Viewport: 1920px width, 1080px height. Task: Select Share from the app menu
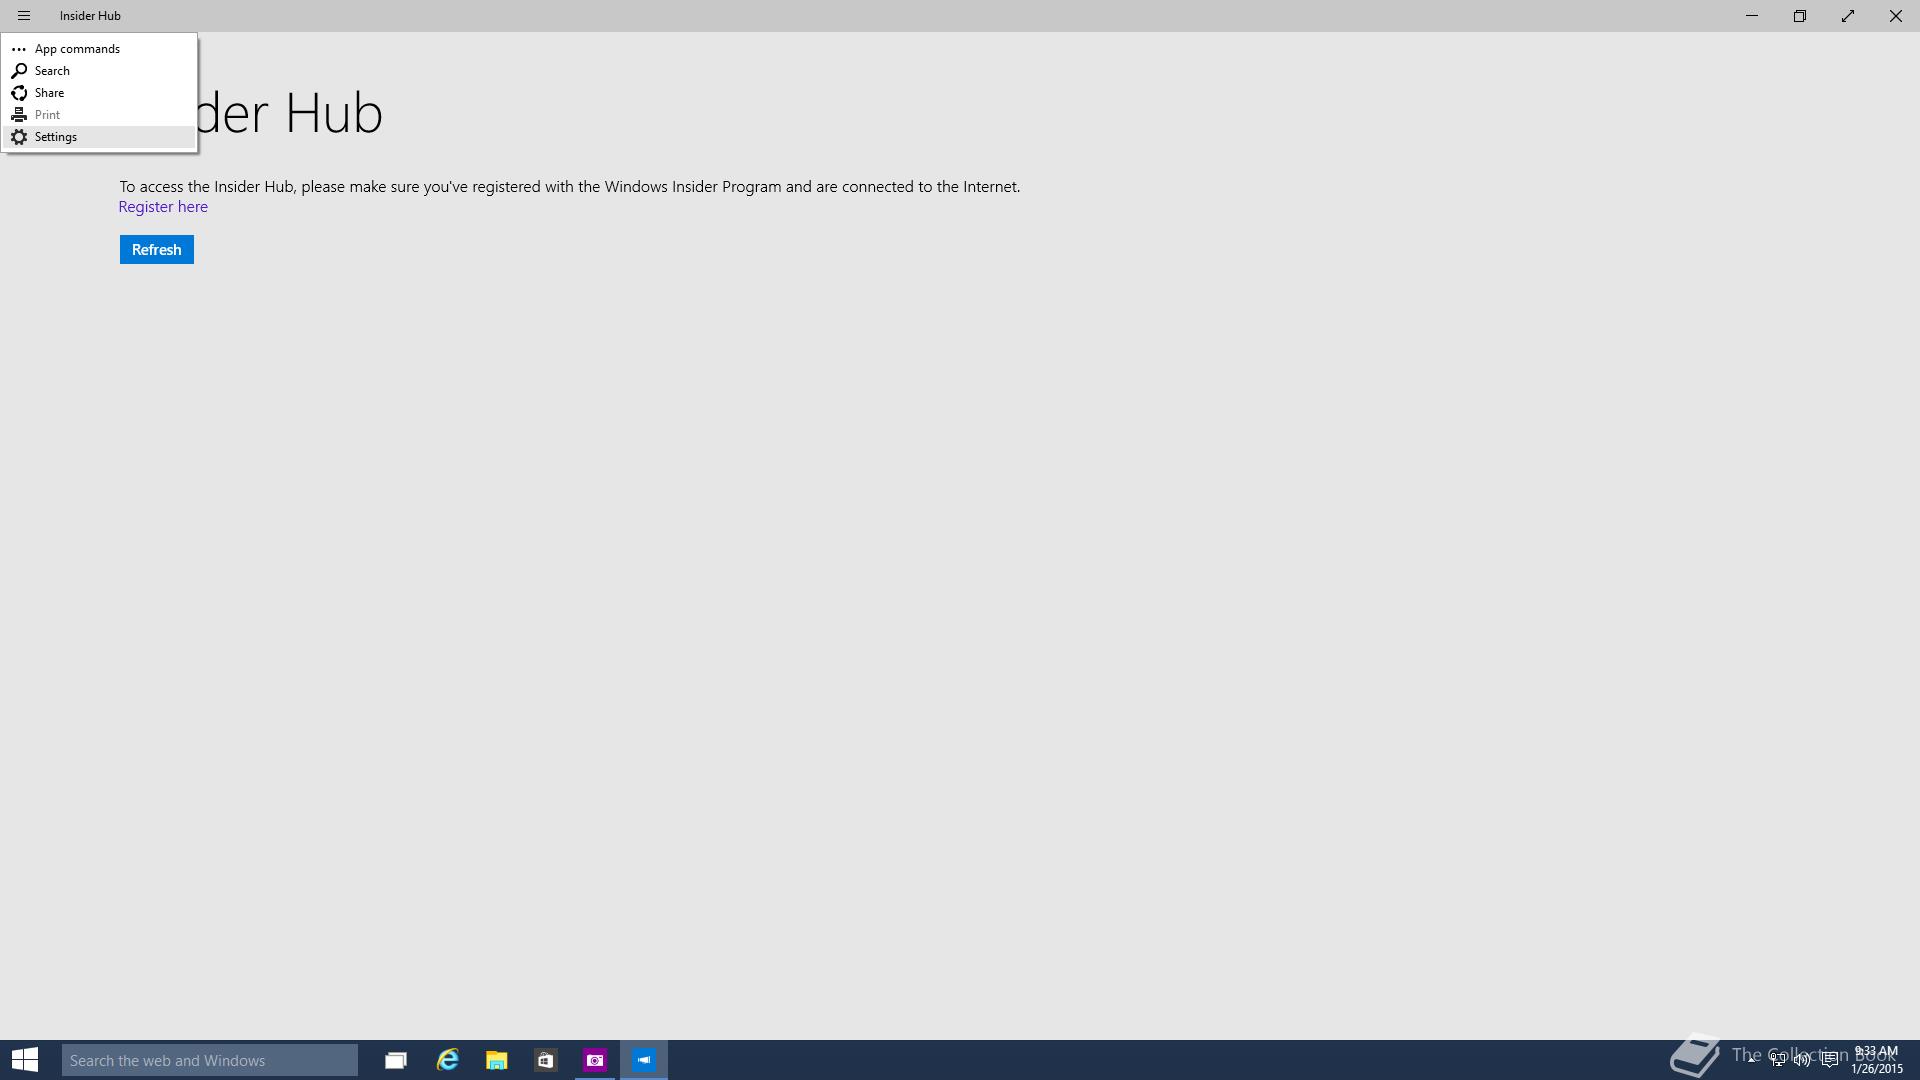pos(99,93)
